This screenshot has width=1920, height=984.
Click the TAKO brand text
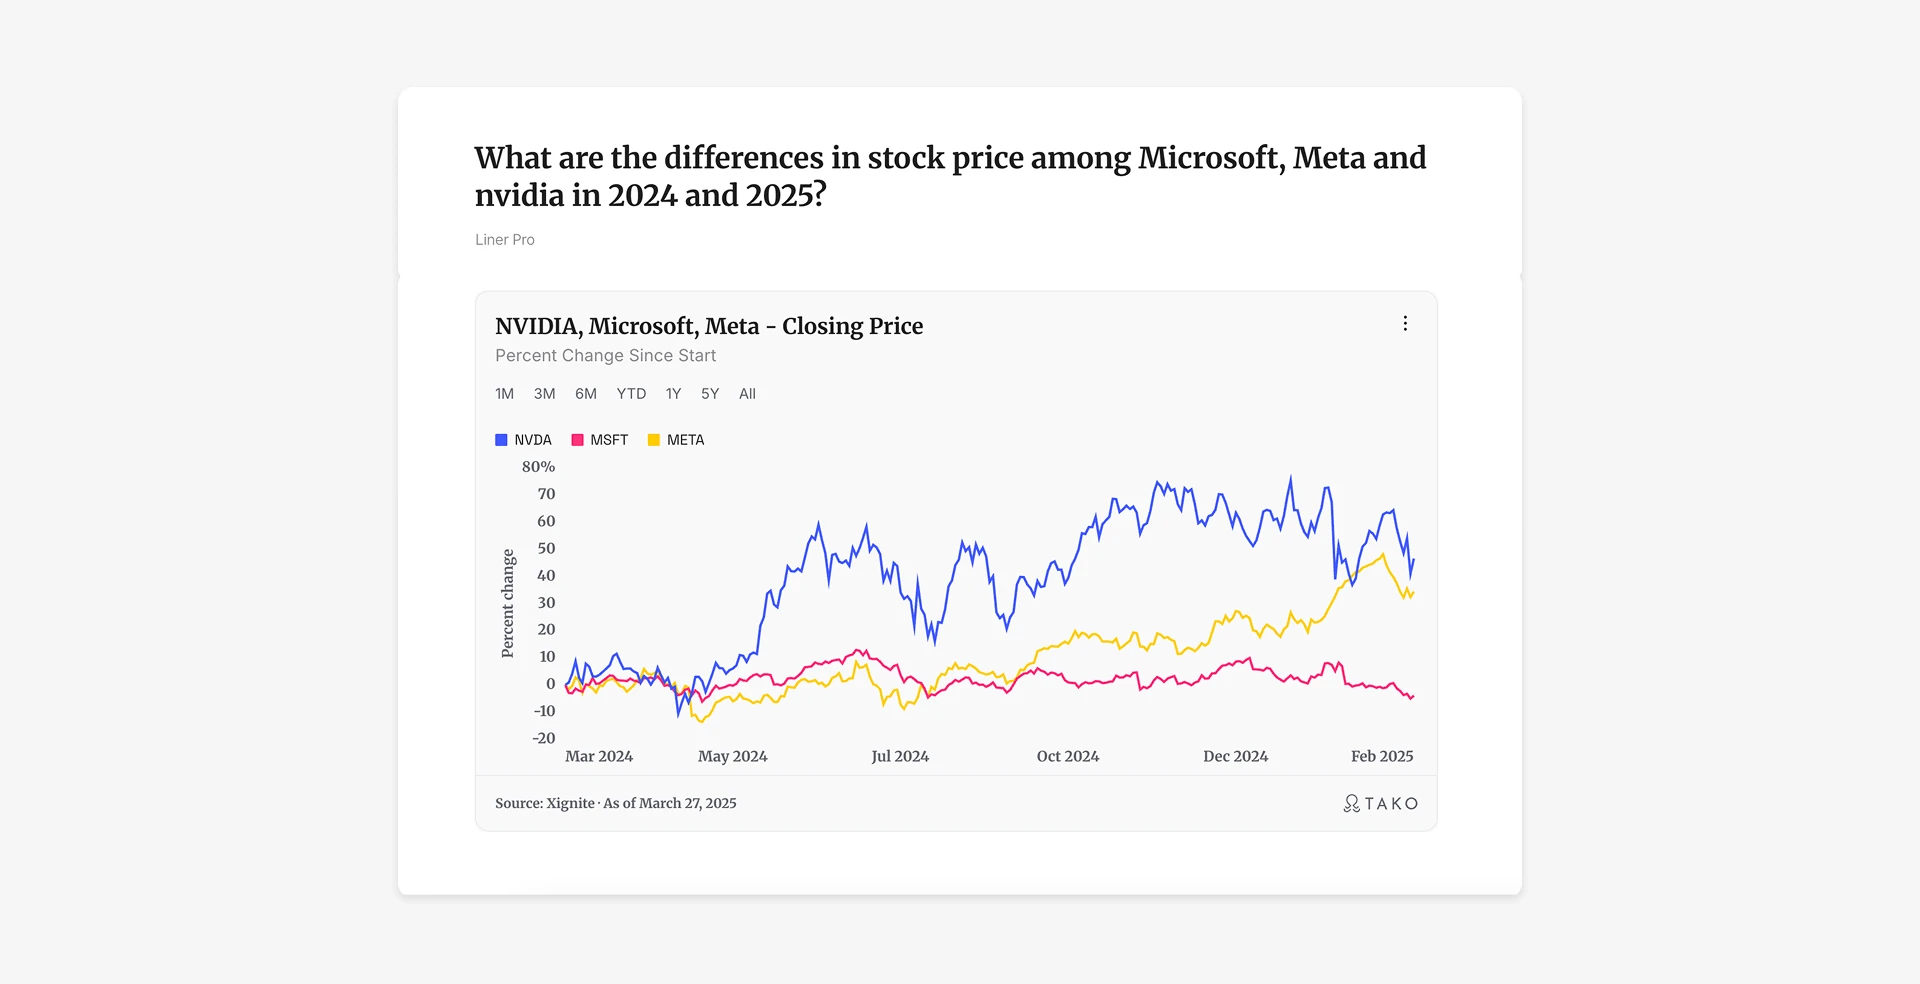coord(1391,804)
